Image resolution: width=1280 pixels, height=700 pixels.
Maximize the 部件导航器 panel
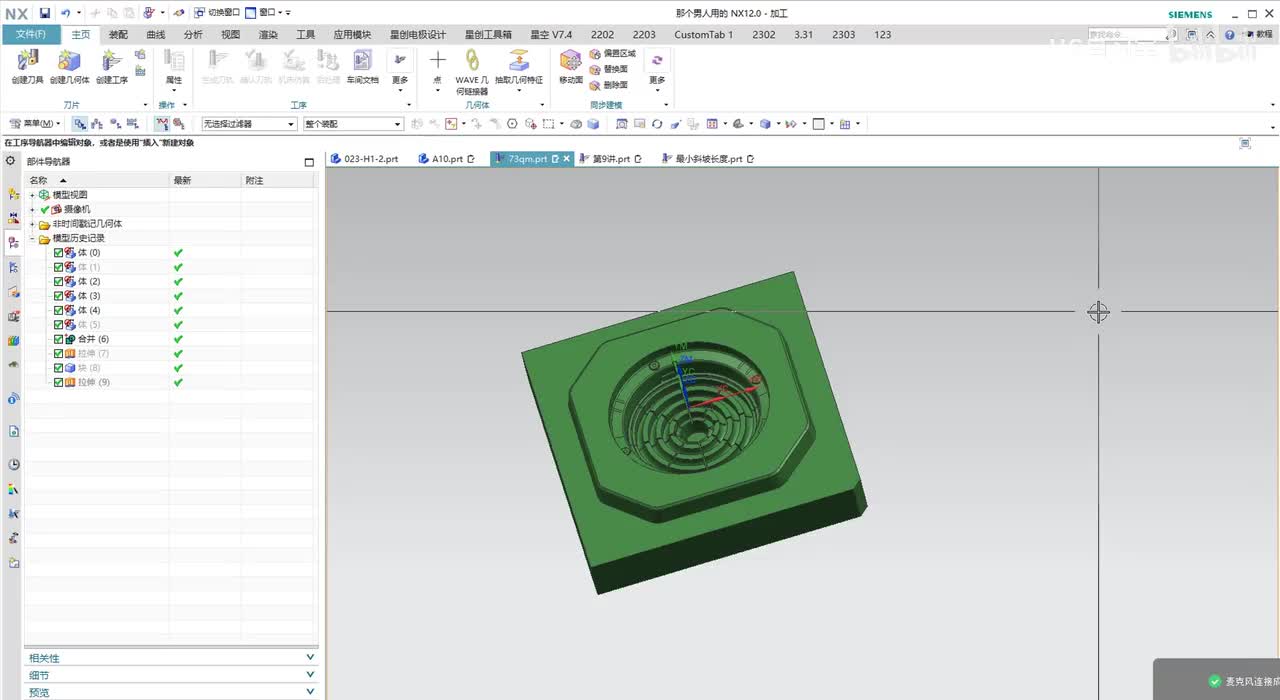pyautogui.click(x=309, y=162)
